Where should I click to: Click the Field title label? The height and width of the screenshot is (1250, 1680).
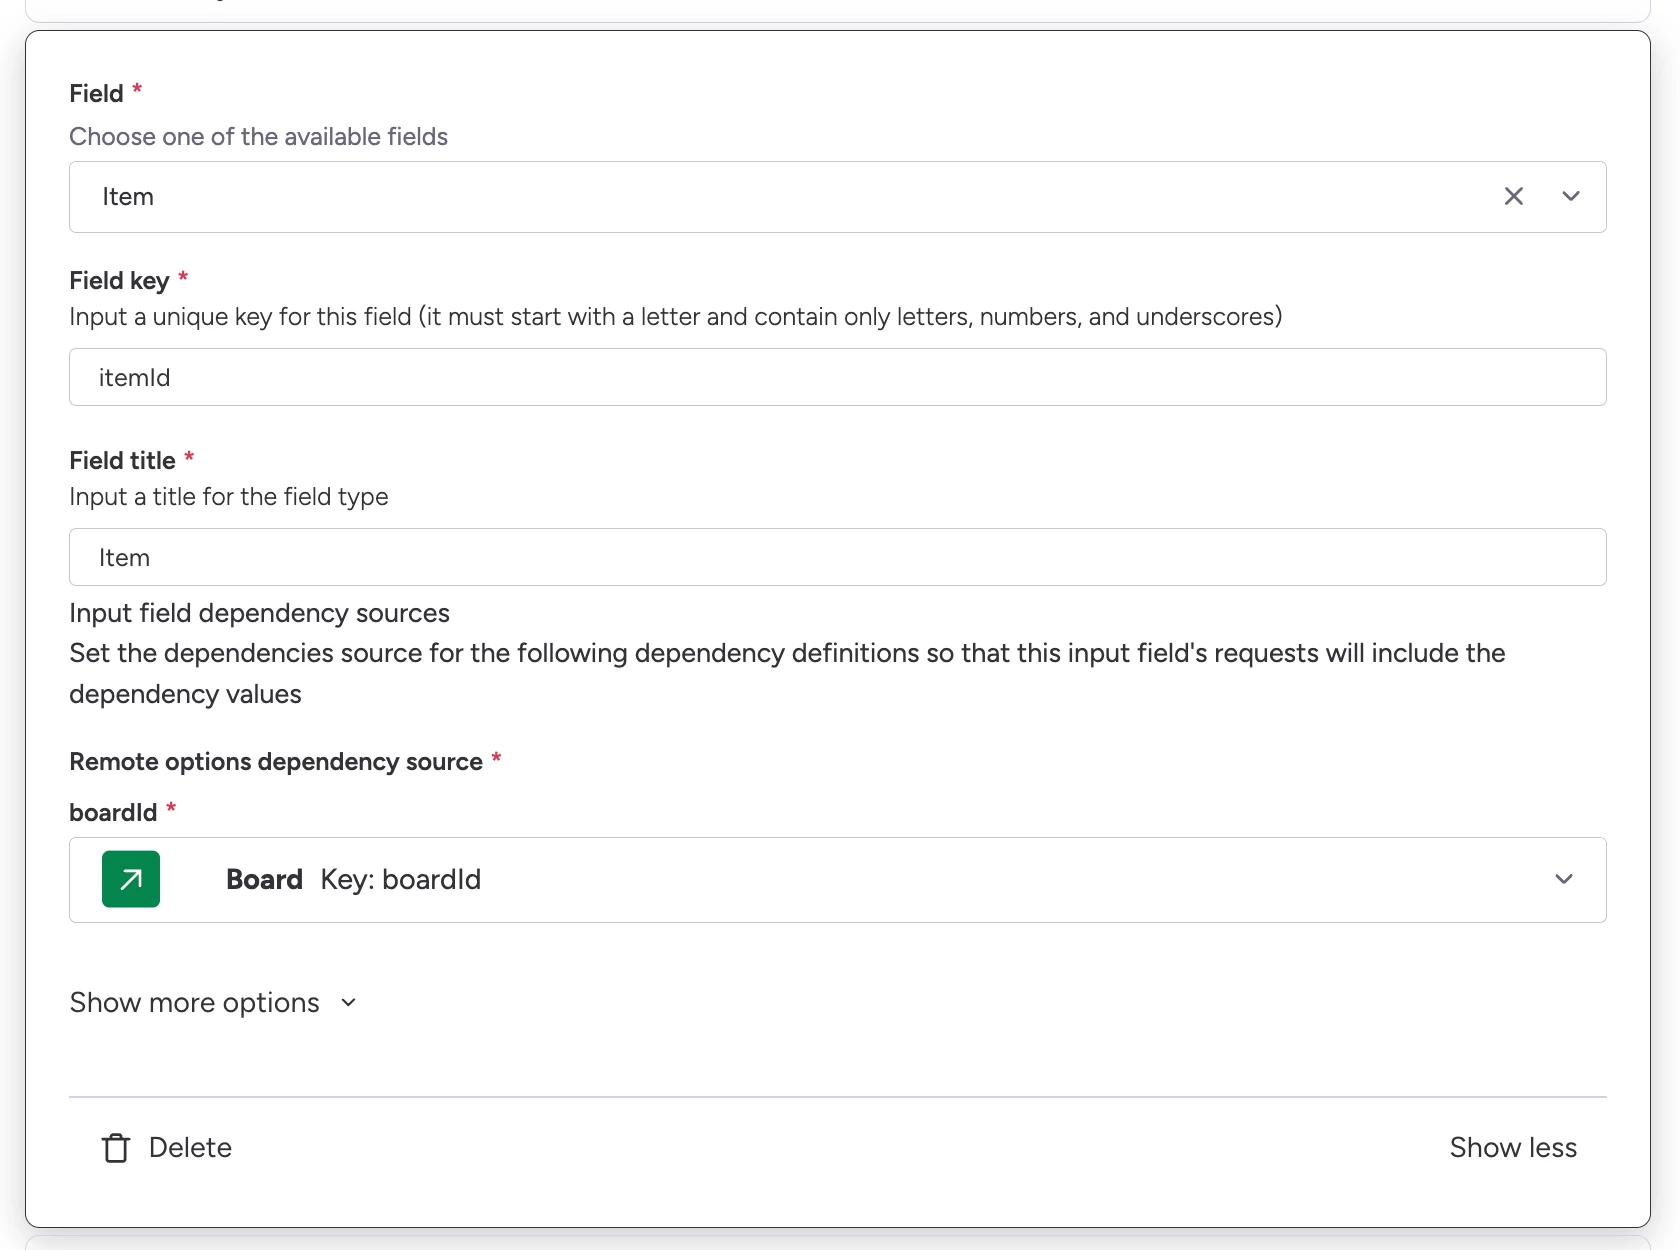pyautogui.click(x=122, y=461)
